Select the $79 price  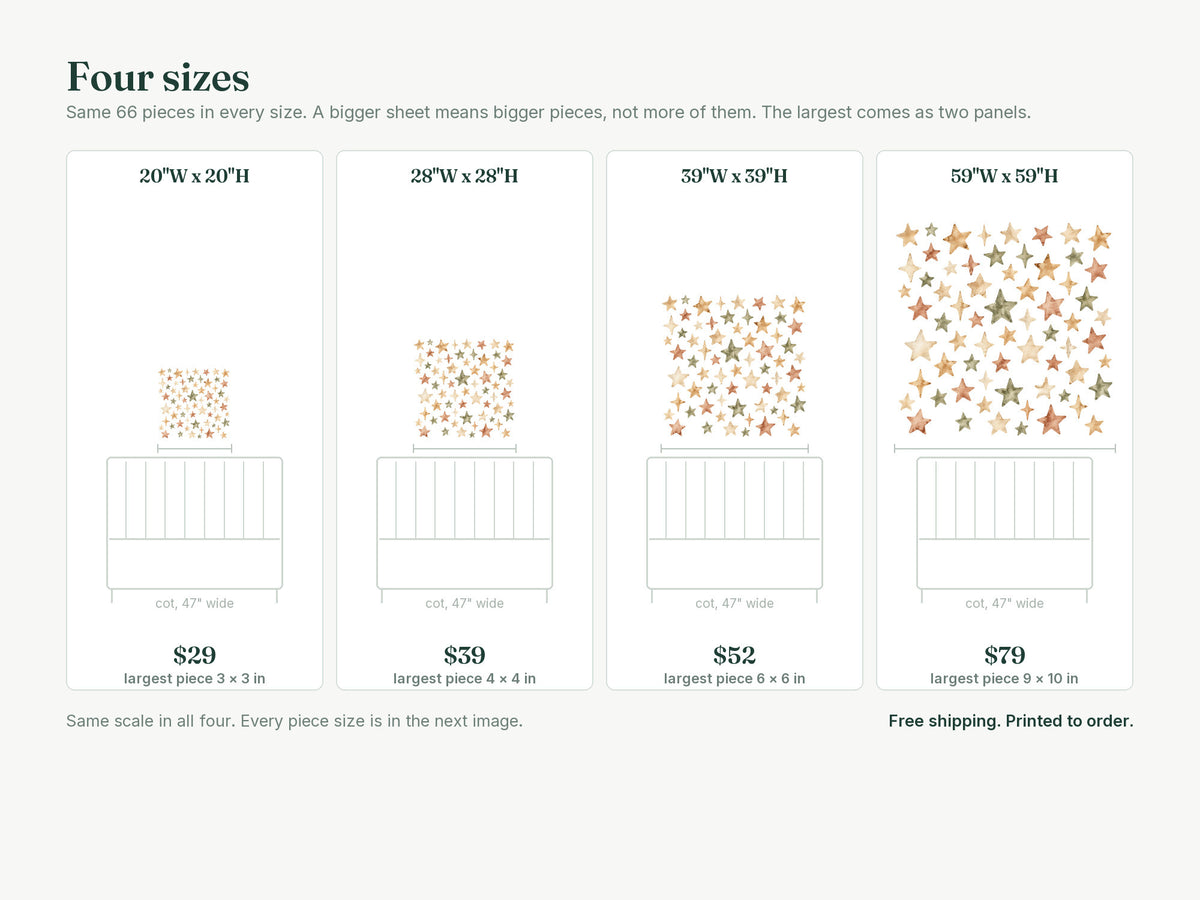[x=1004, y=656]
